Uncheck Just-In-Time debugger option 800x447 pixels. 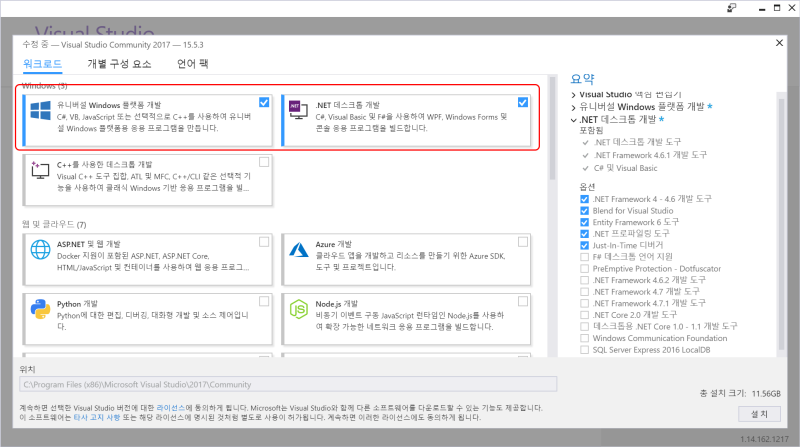[x=585, y=245]
